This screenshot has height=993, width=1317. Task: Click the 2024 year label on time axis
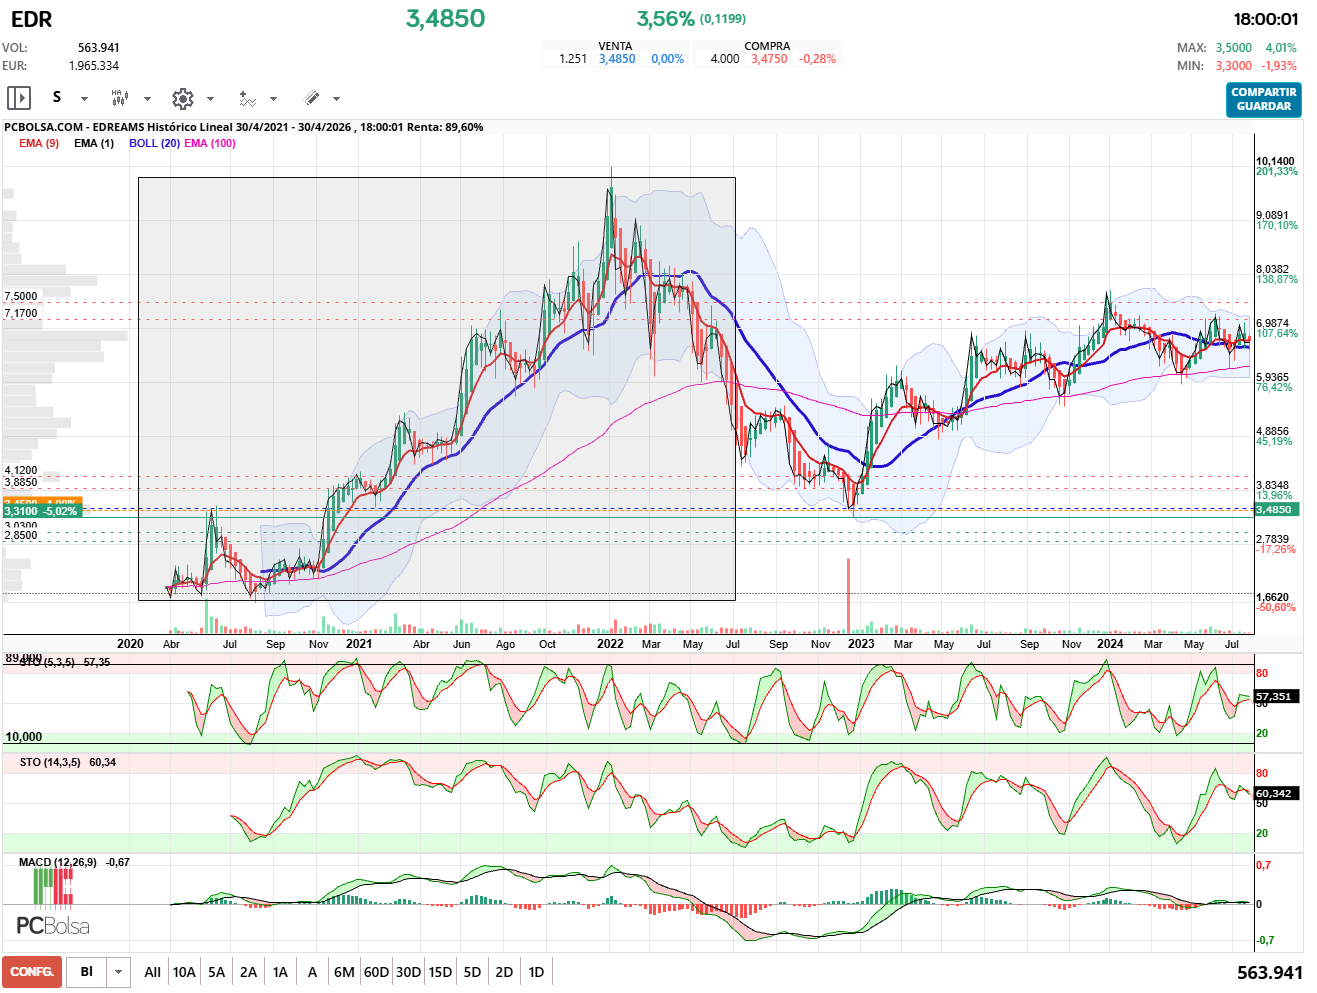pos(1110,644)
